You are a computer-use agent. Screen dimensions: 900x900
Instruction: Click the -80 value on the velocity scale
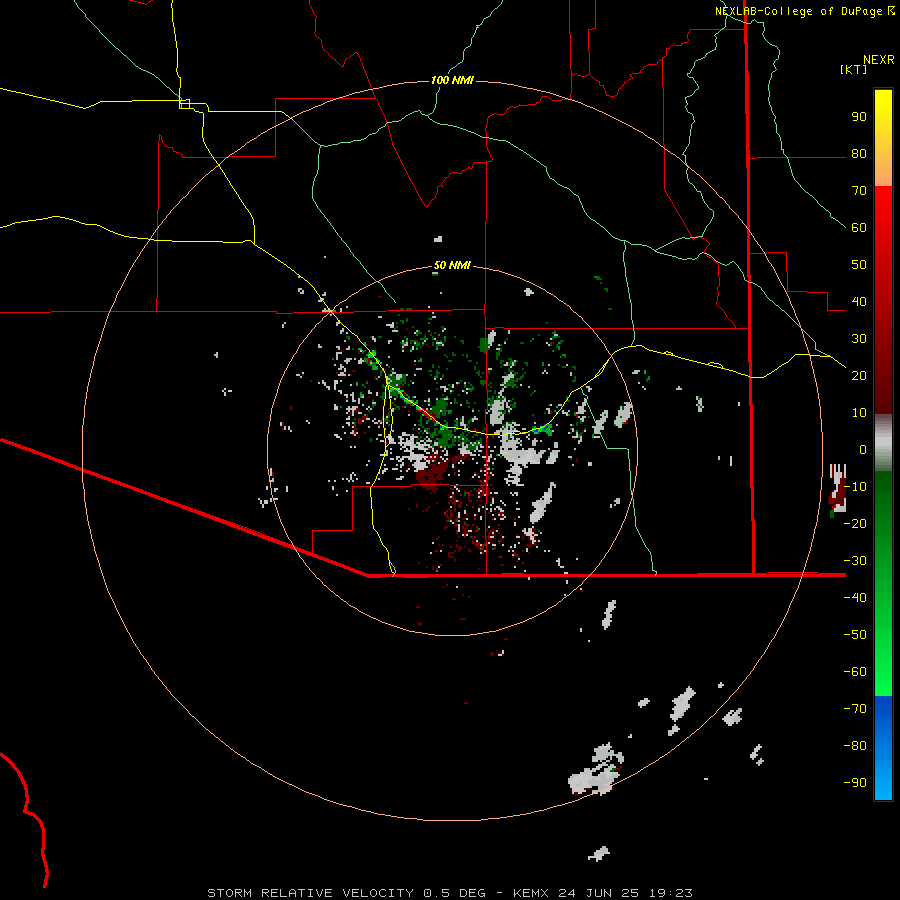pyautogui.click(x=855, y=746)
